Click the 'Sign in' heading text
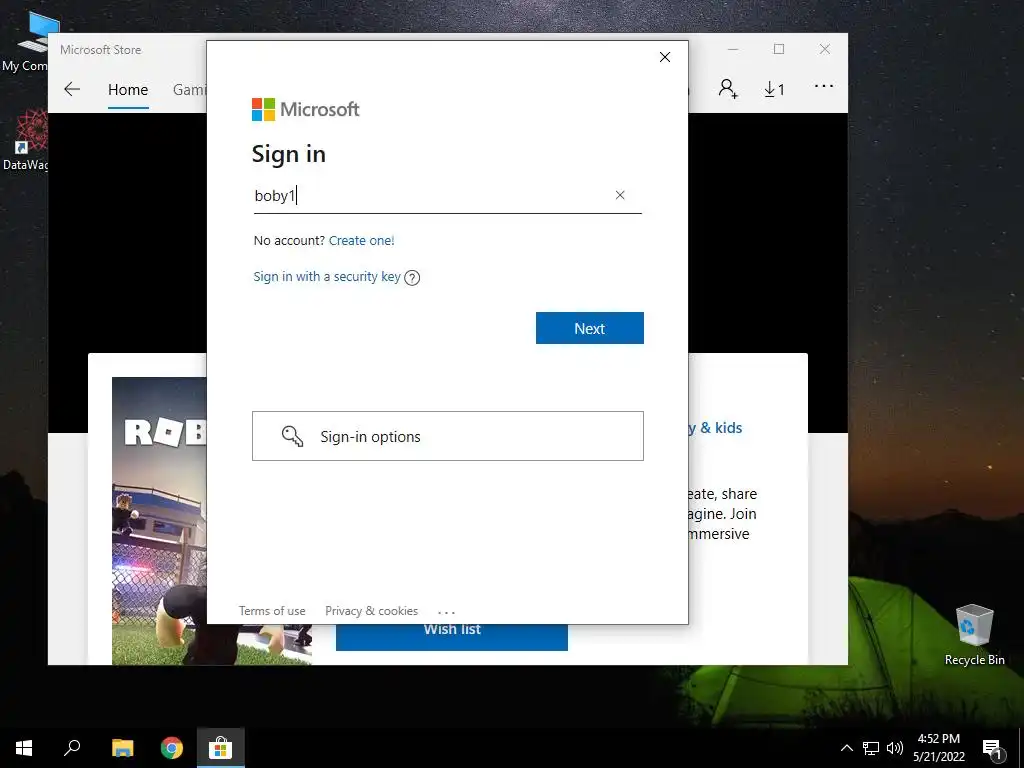1024x768 pixels. pyautogui.click(x=289, y=154)
